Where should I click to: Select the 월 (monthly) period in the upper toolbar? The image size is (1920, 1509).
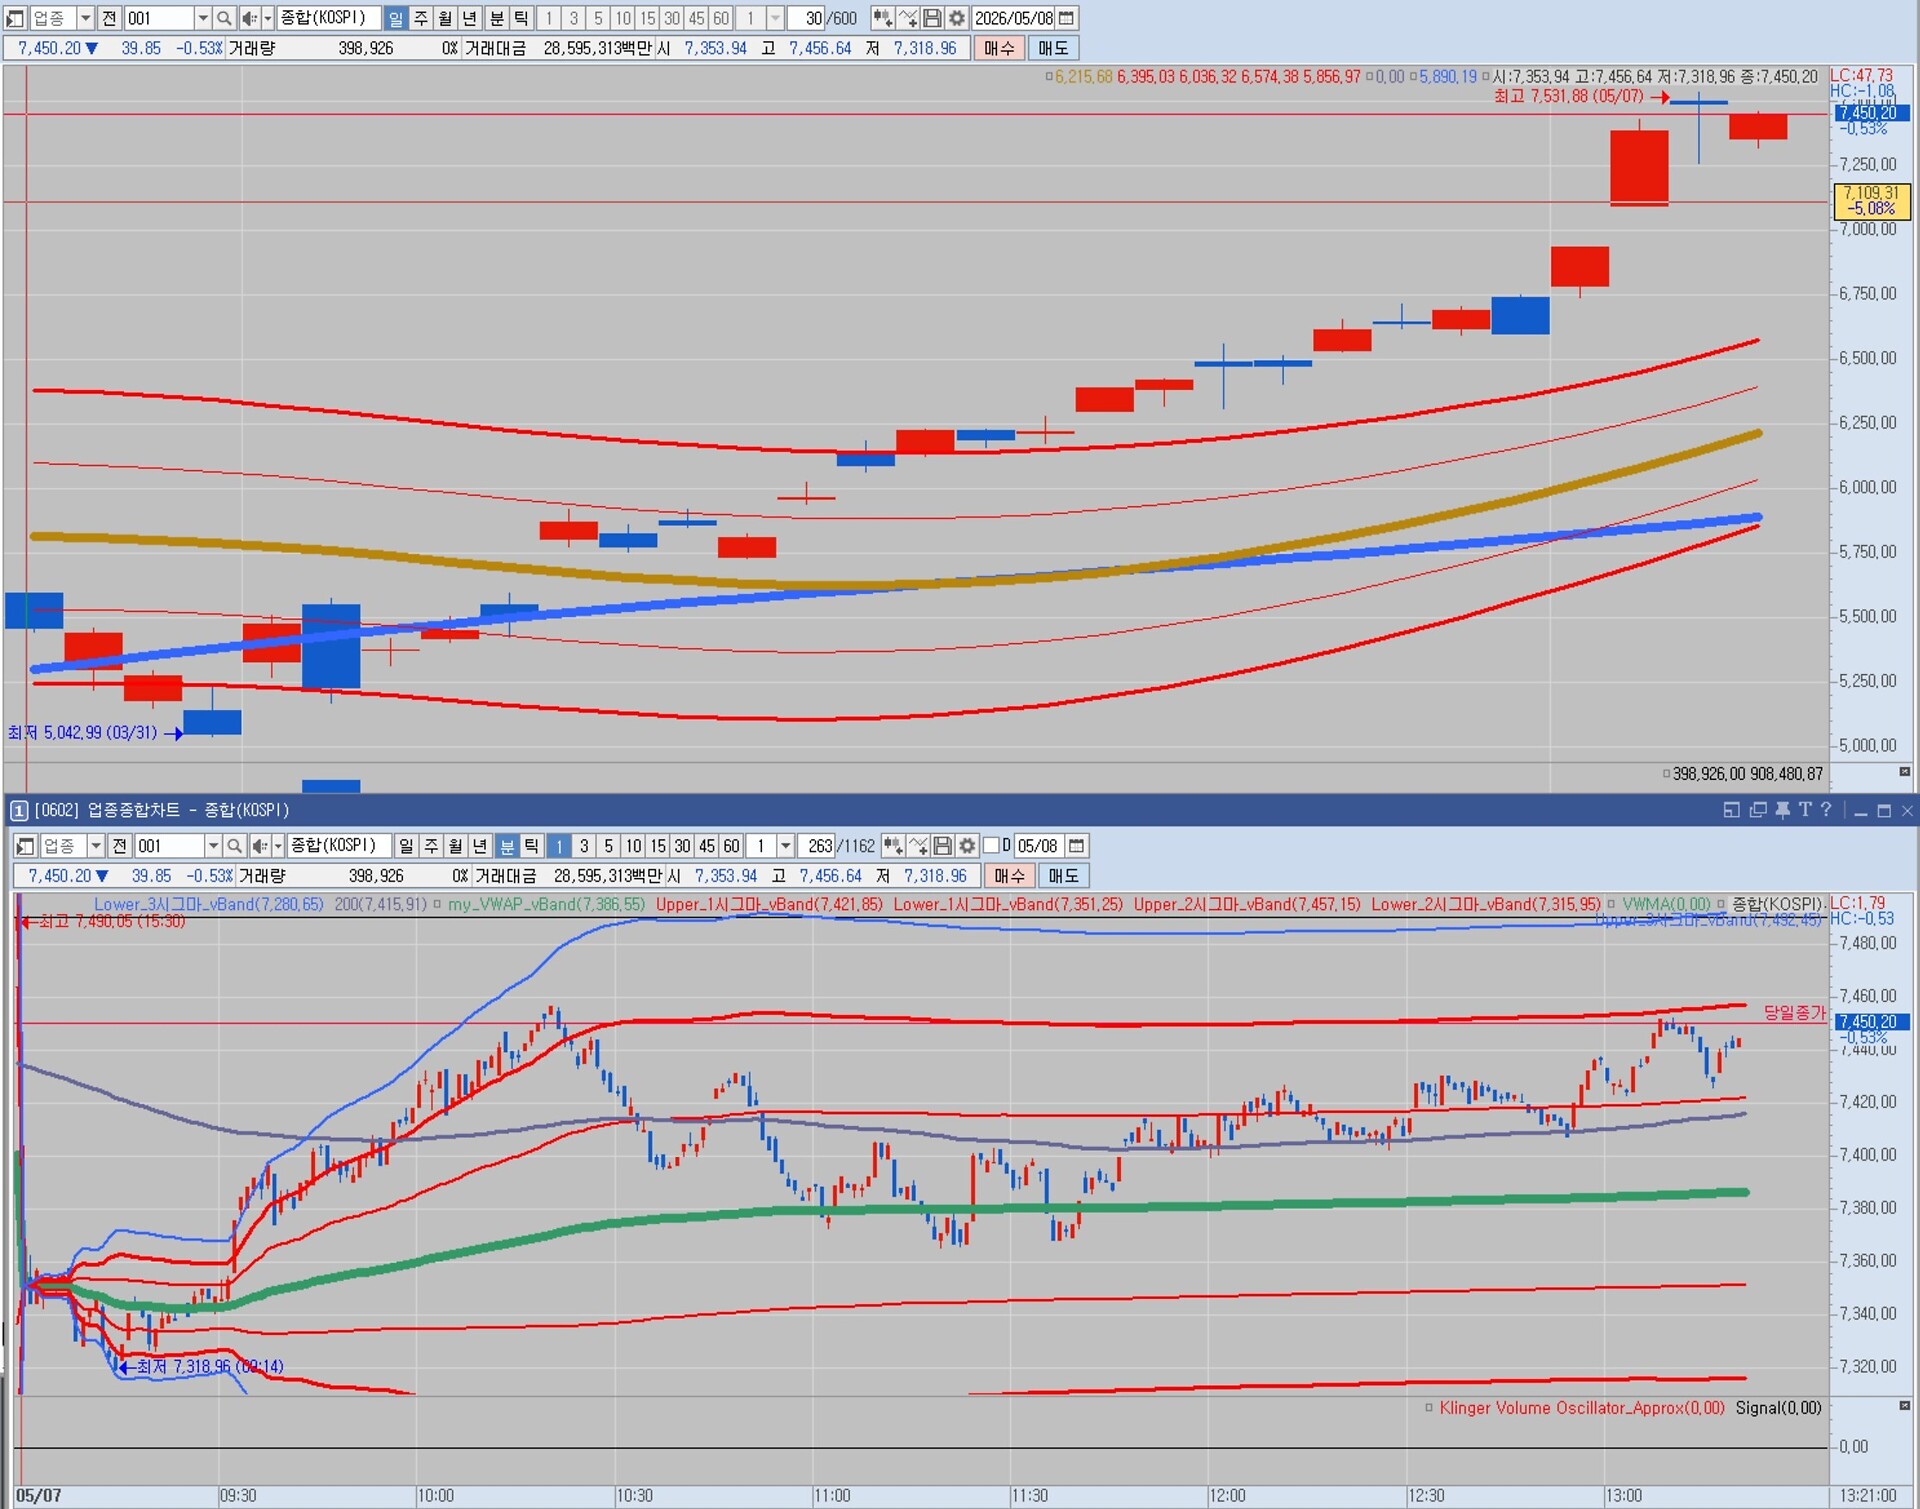coord(445,18)
